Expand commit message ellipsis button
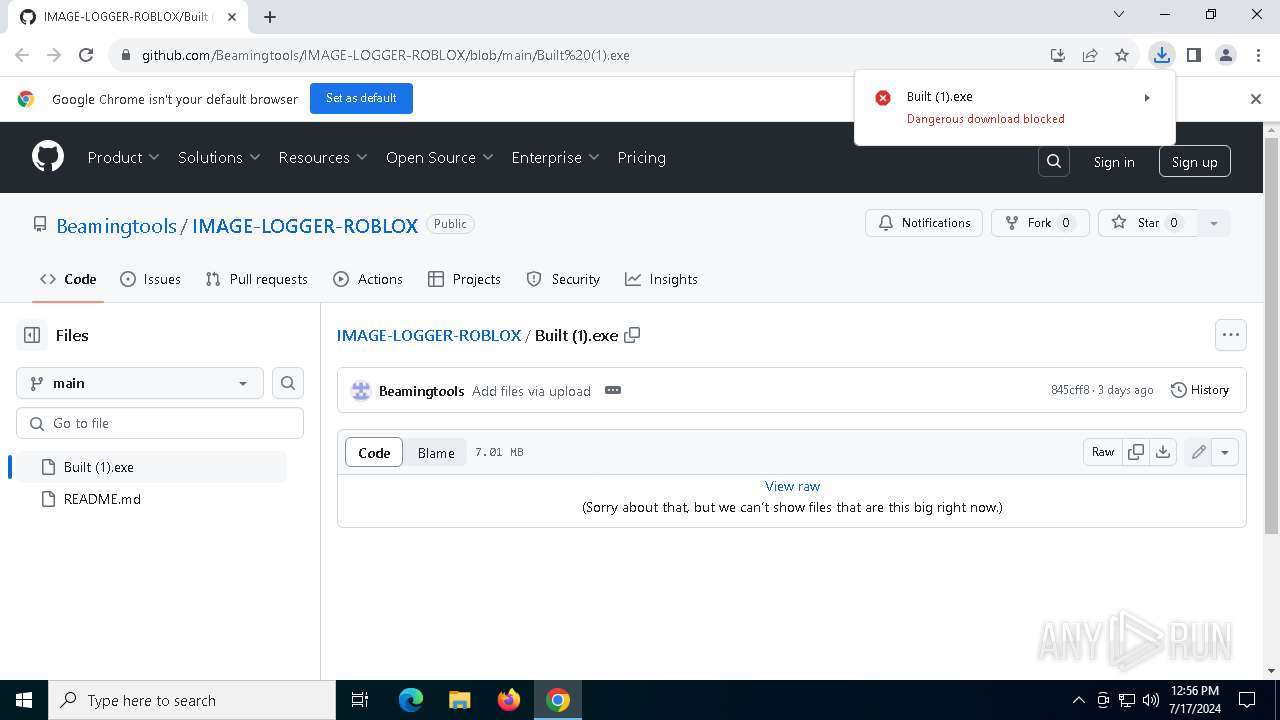Viewport: 1280px width, 720px height. coord(613,390)
